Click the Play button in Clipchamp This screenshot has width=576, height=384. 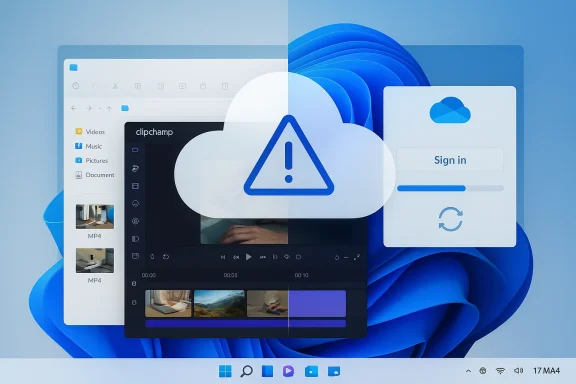click(248, 257)
